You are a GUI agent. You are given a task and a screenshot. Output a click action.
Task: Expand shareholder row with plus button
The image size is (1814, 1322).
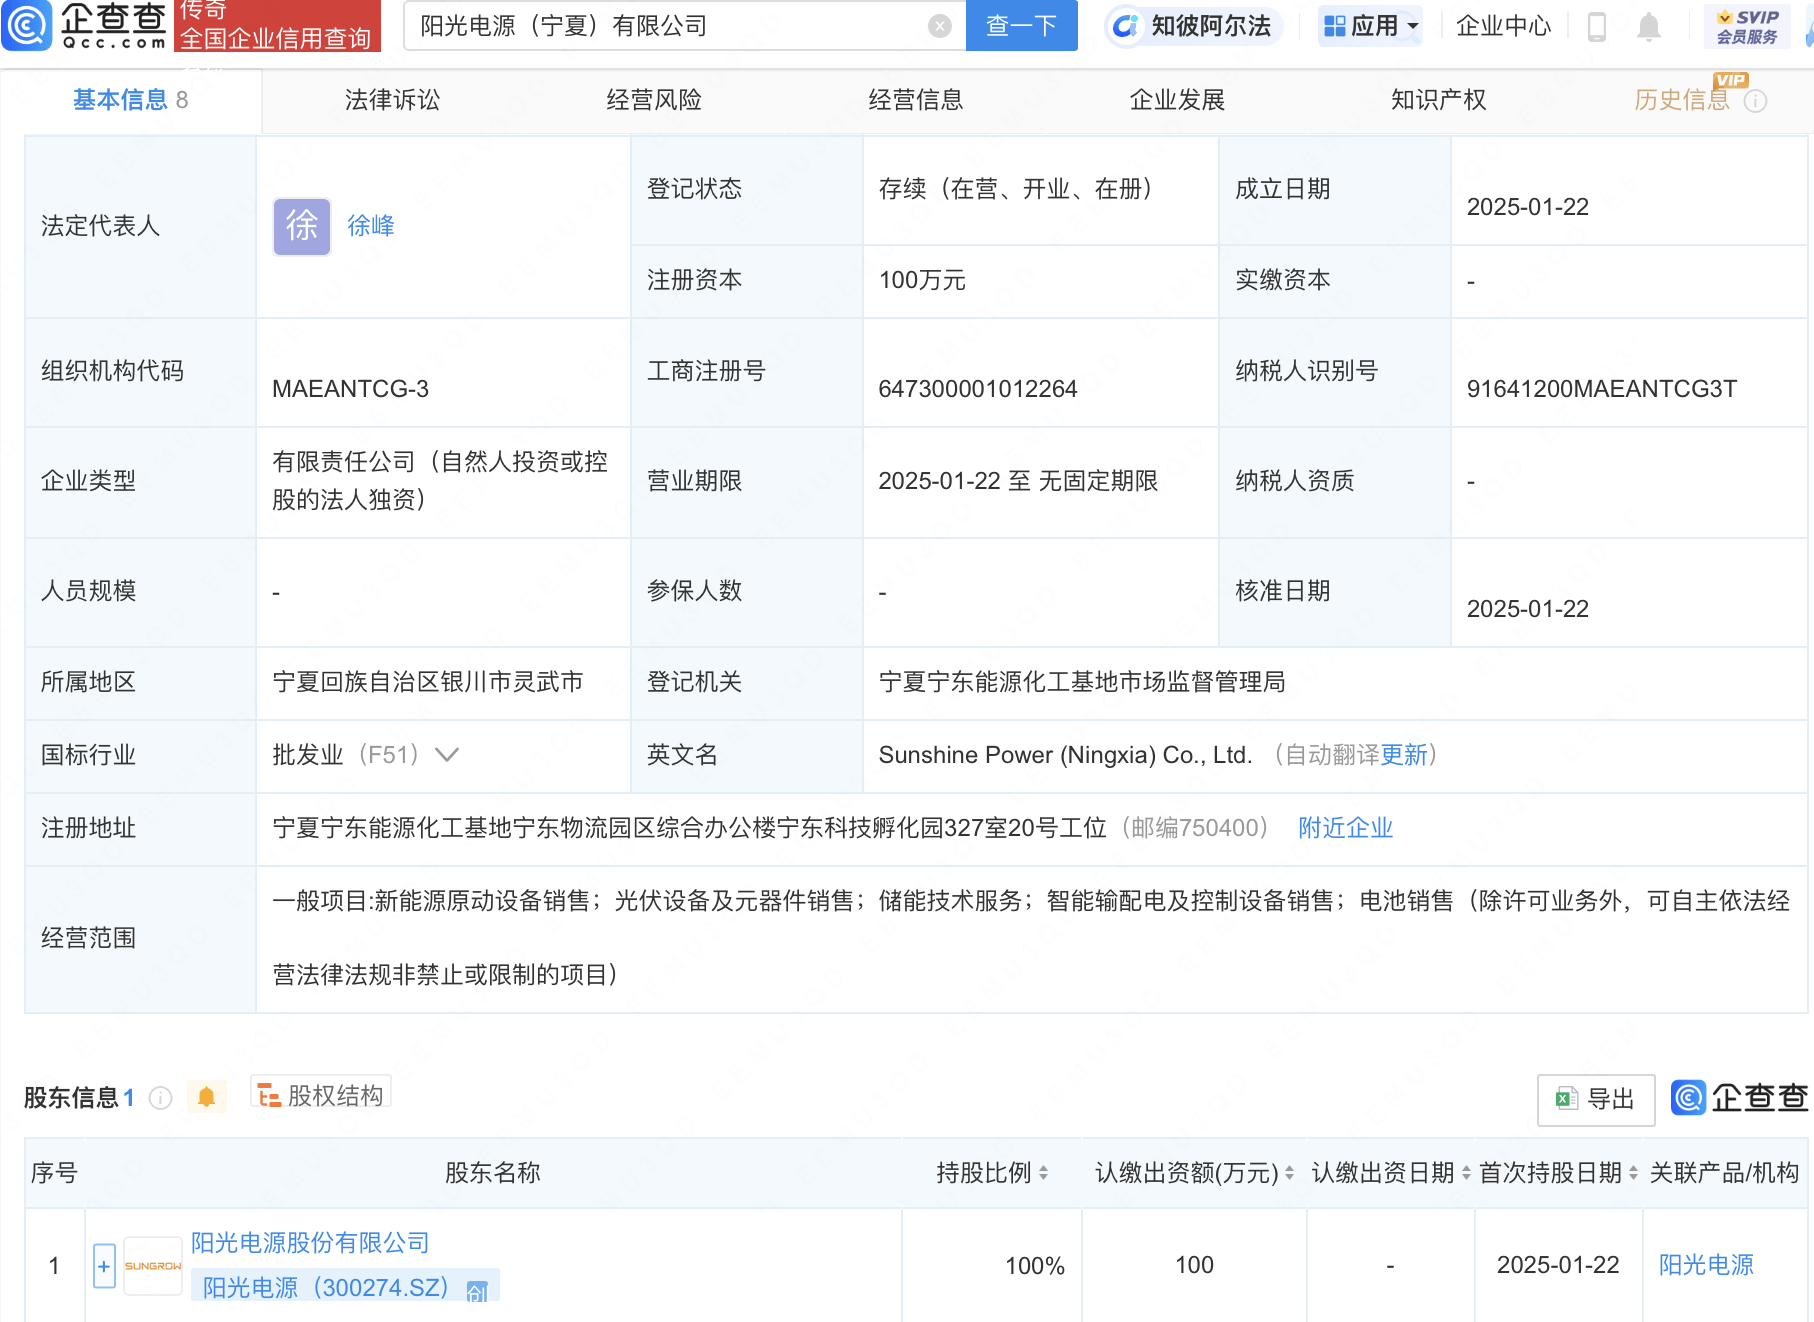coord(104,1266)
